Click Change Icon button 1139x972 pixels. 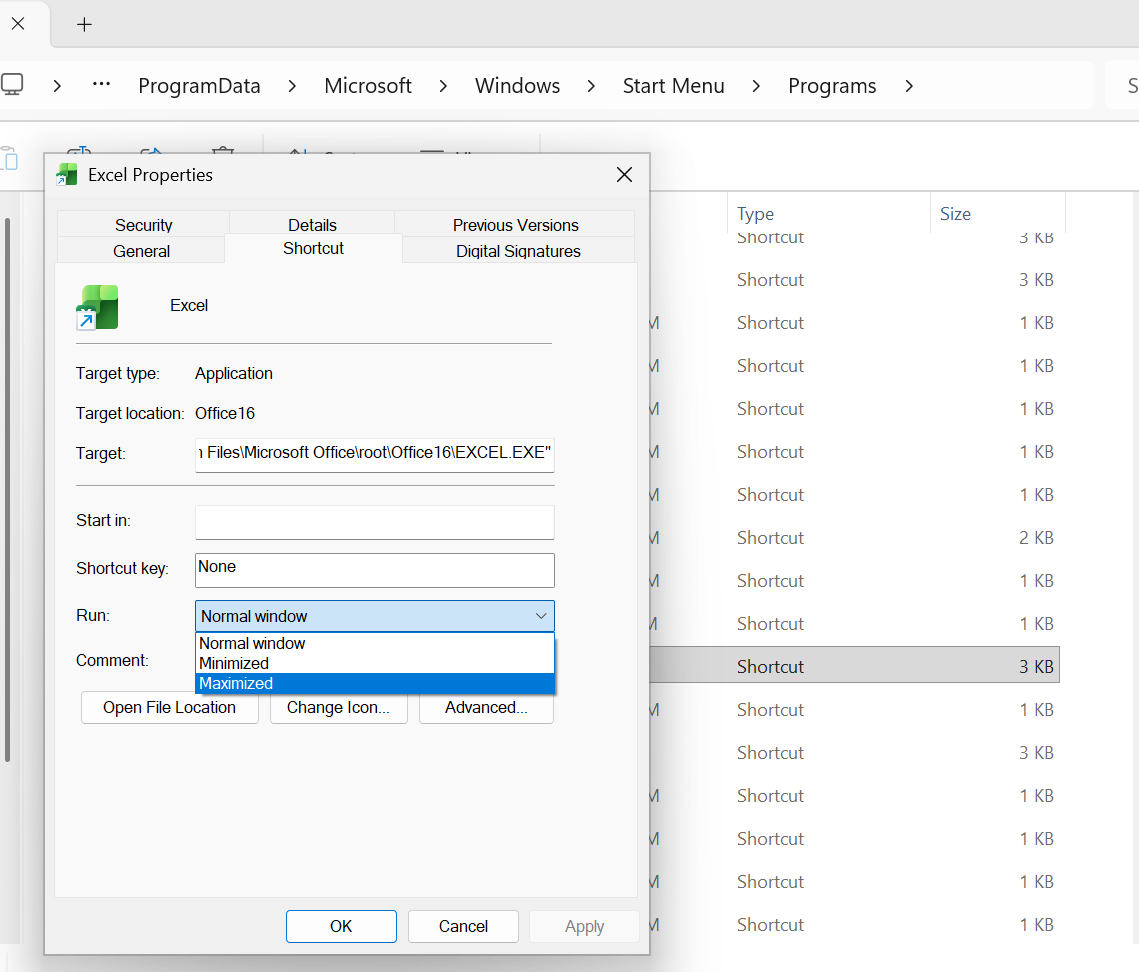[x=339, y=708]
